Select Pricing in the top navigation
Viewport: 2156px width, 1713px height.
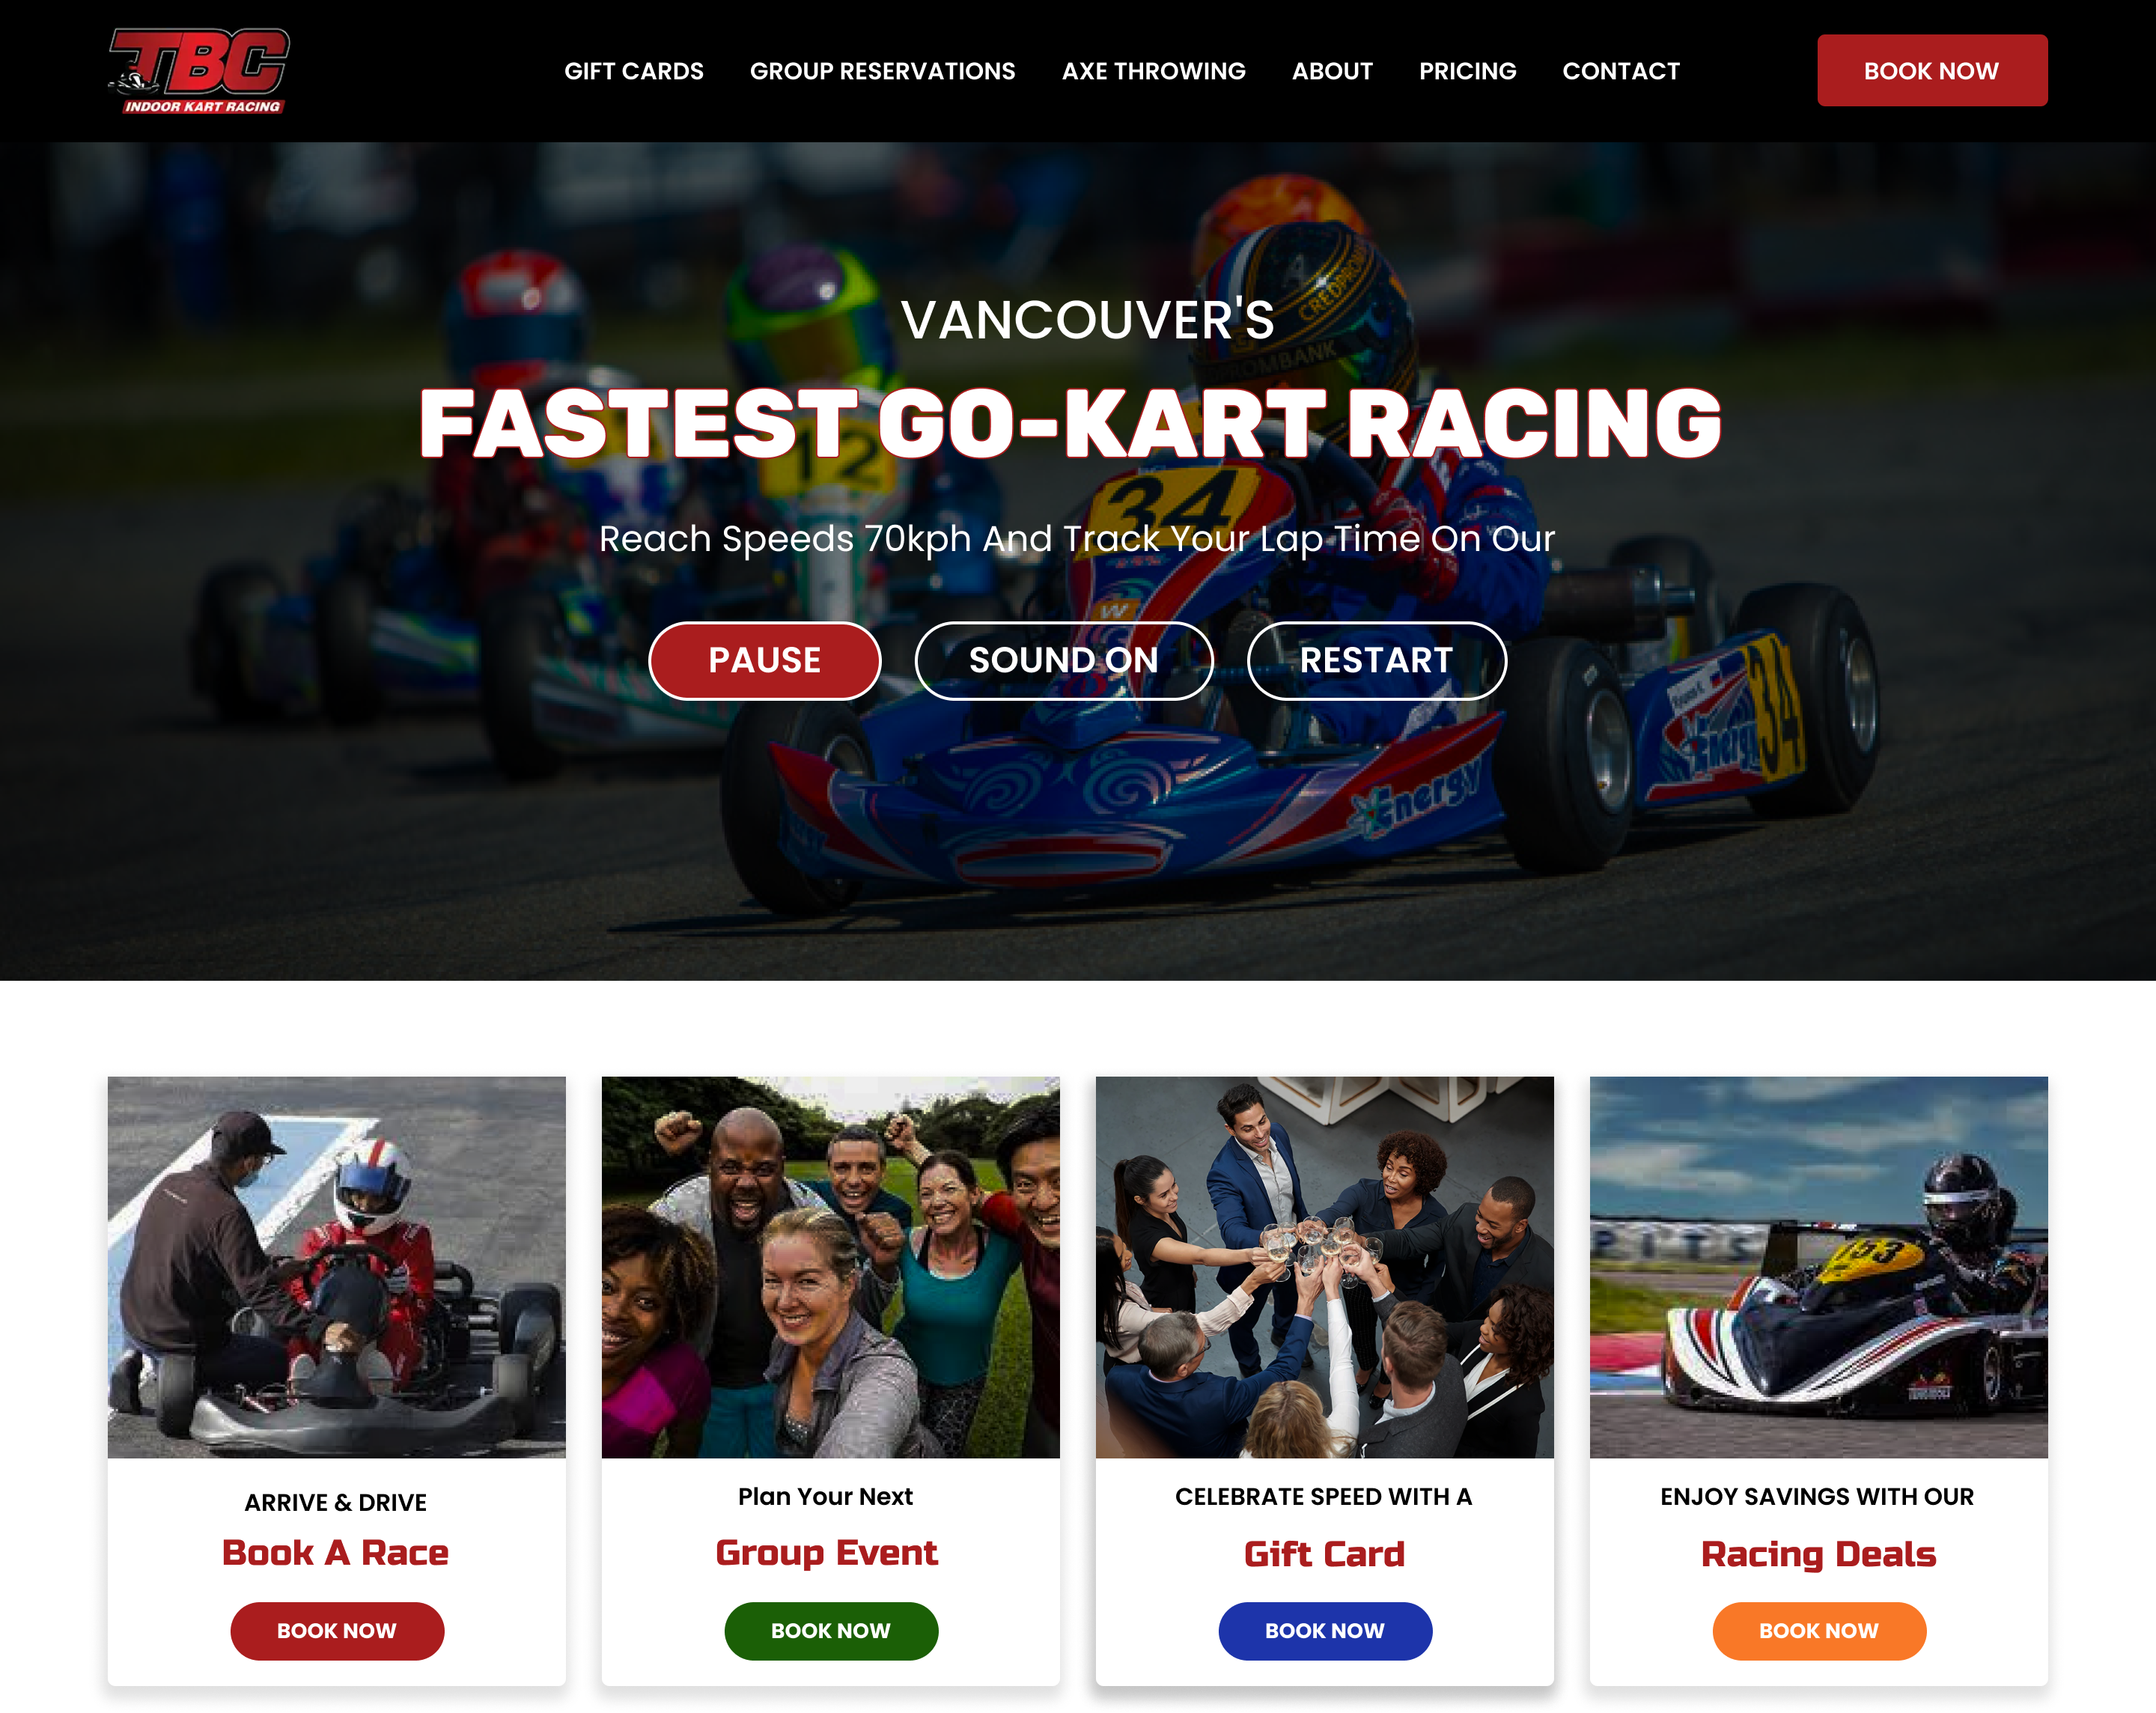[x=1467, y=71]
